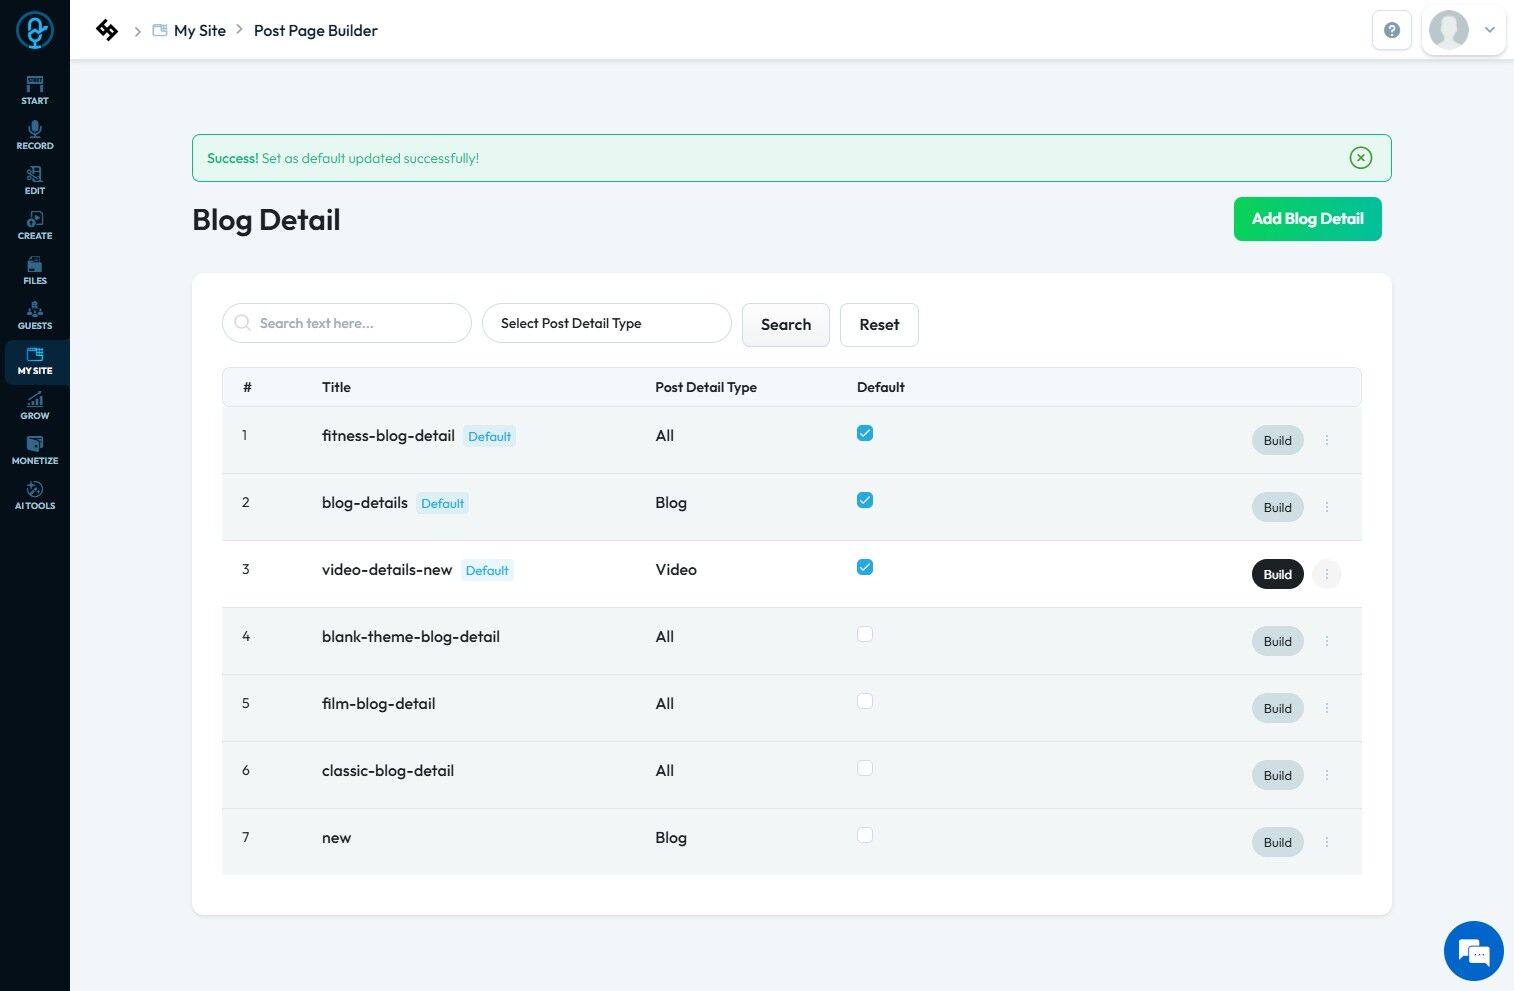Image resolution: width=1514 pixels, height=991 pixels.
Task: Enable default checkbox for the "new" row
Action: [865, 835]
